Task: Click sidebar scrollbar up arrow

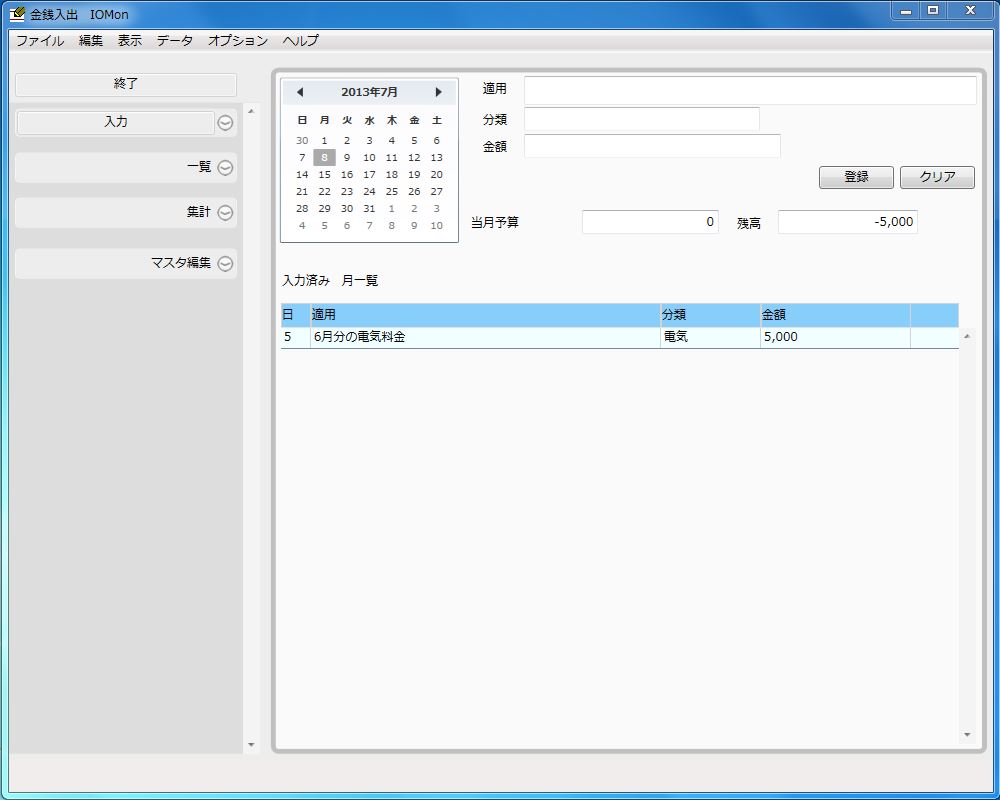Action: point(251,112)
